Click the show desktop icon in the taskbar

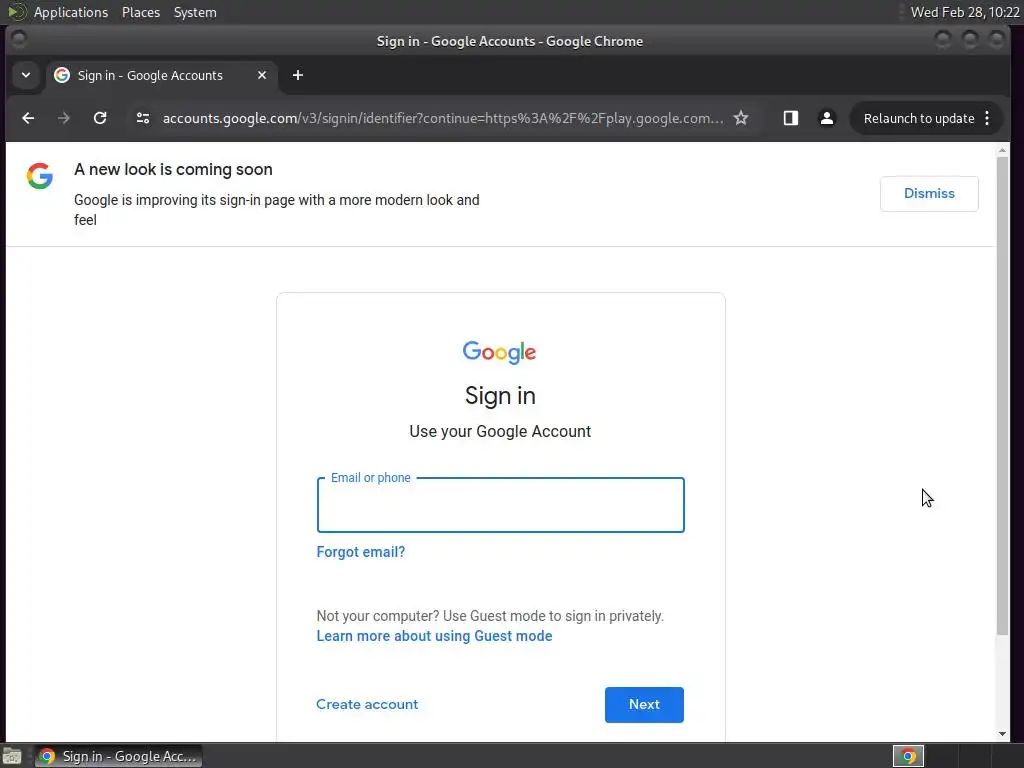click(x=12, y=756)
